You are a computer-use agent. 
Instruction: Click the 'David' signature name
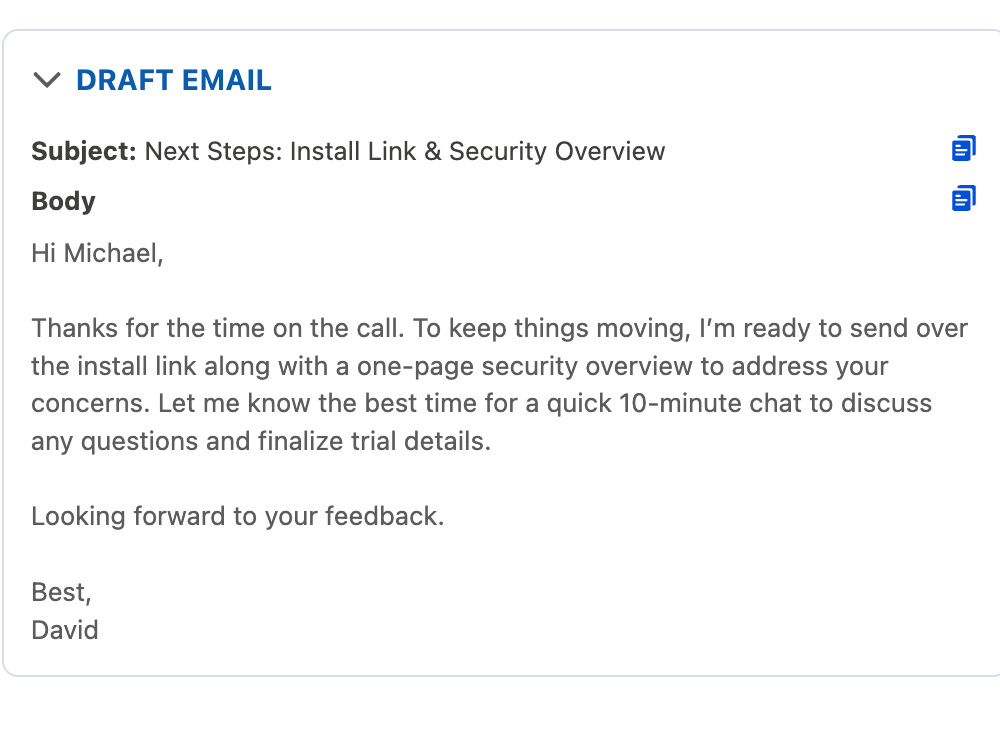tap(65, 630)
